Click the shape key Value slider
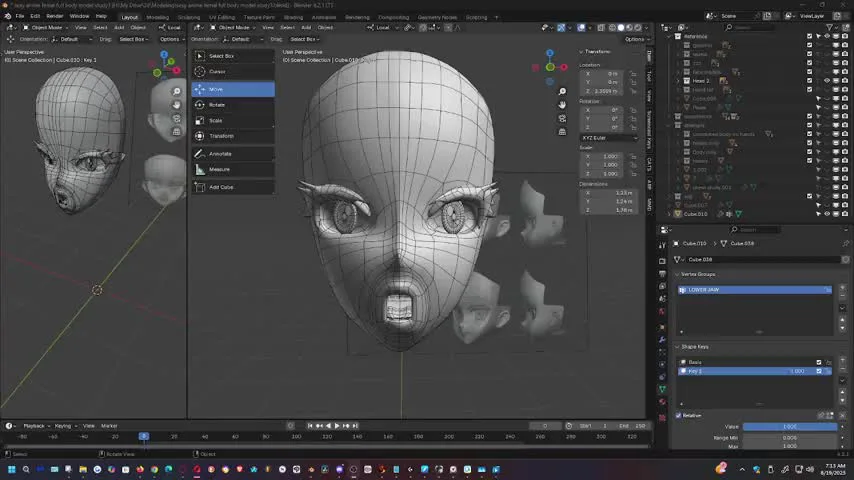The width and height of the screenshot is (854, 480). (790, 427)
